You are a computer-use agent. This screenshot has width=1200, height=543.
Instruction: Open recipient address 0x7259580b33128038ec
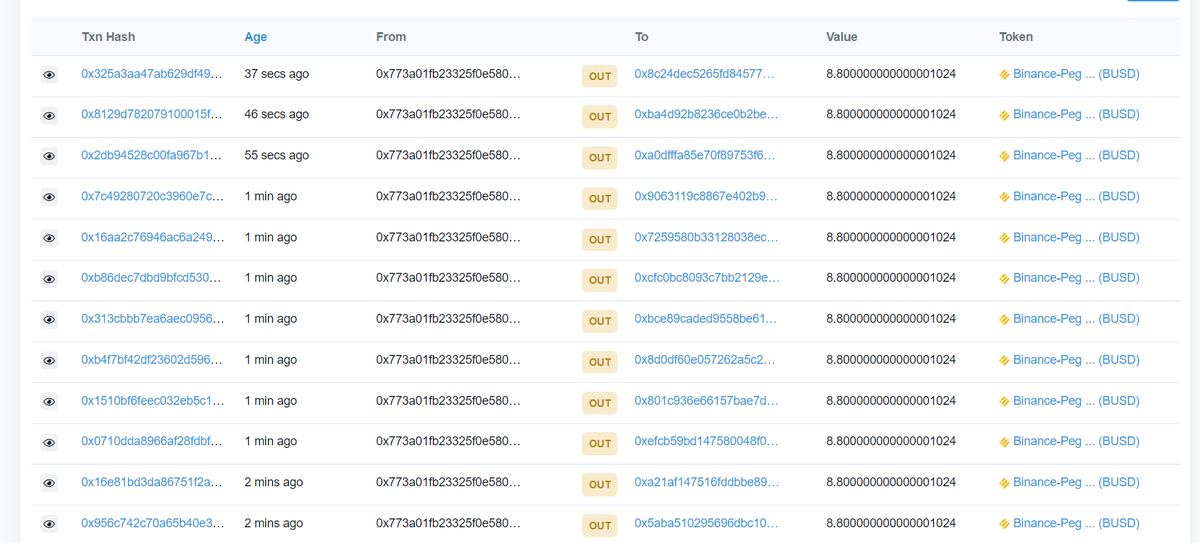point(706,237)
